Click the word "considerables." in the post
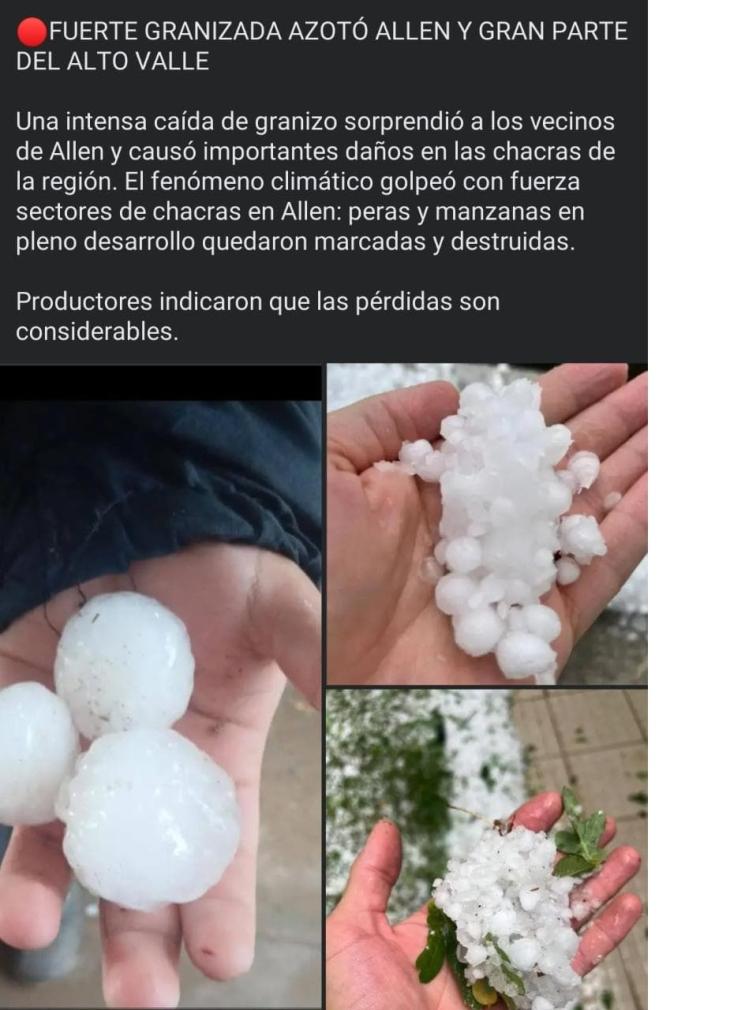The image size is (730, 1010). 97,332
